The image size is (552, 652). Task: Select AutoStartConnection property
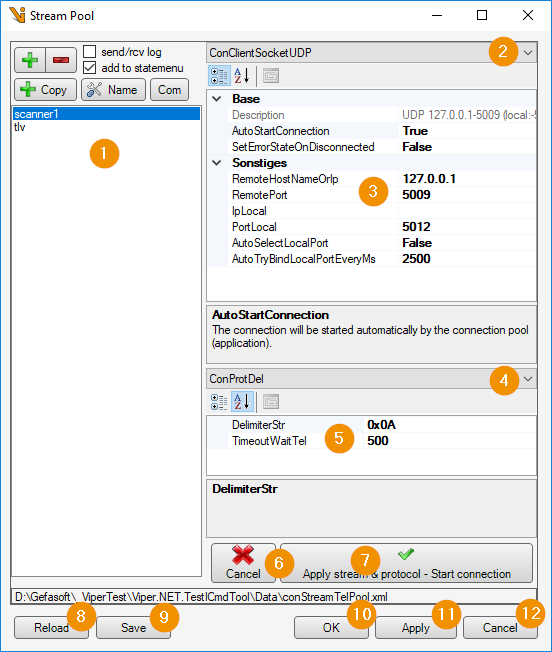click(x=313, y=131)
